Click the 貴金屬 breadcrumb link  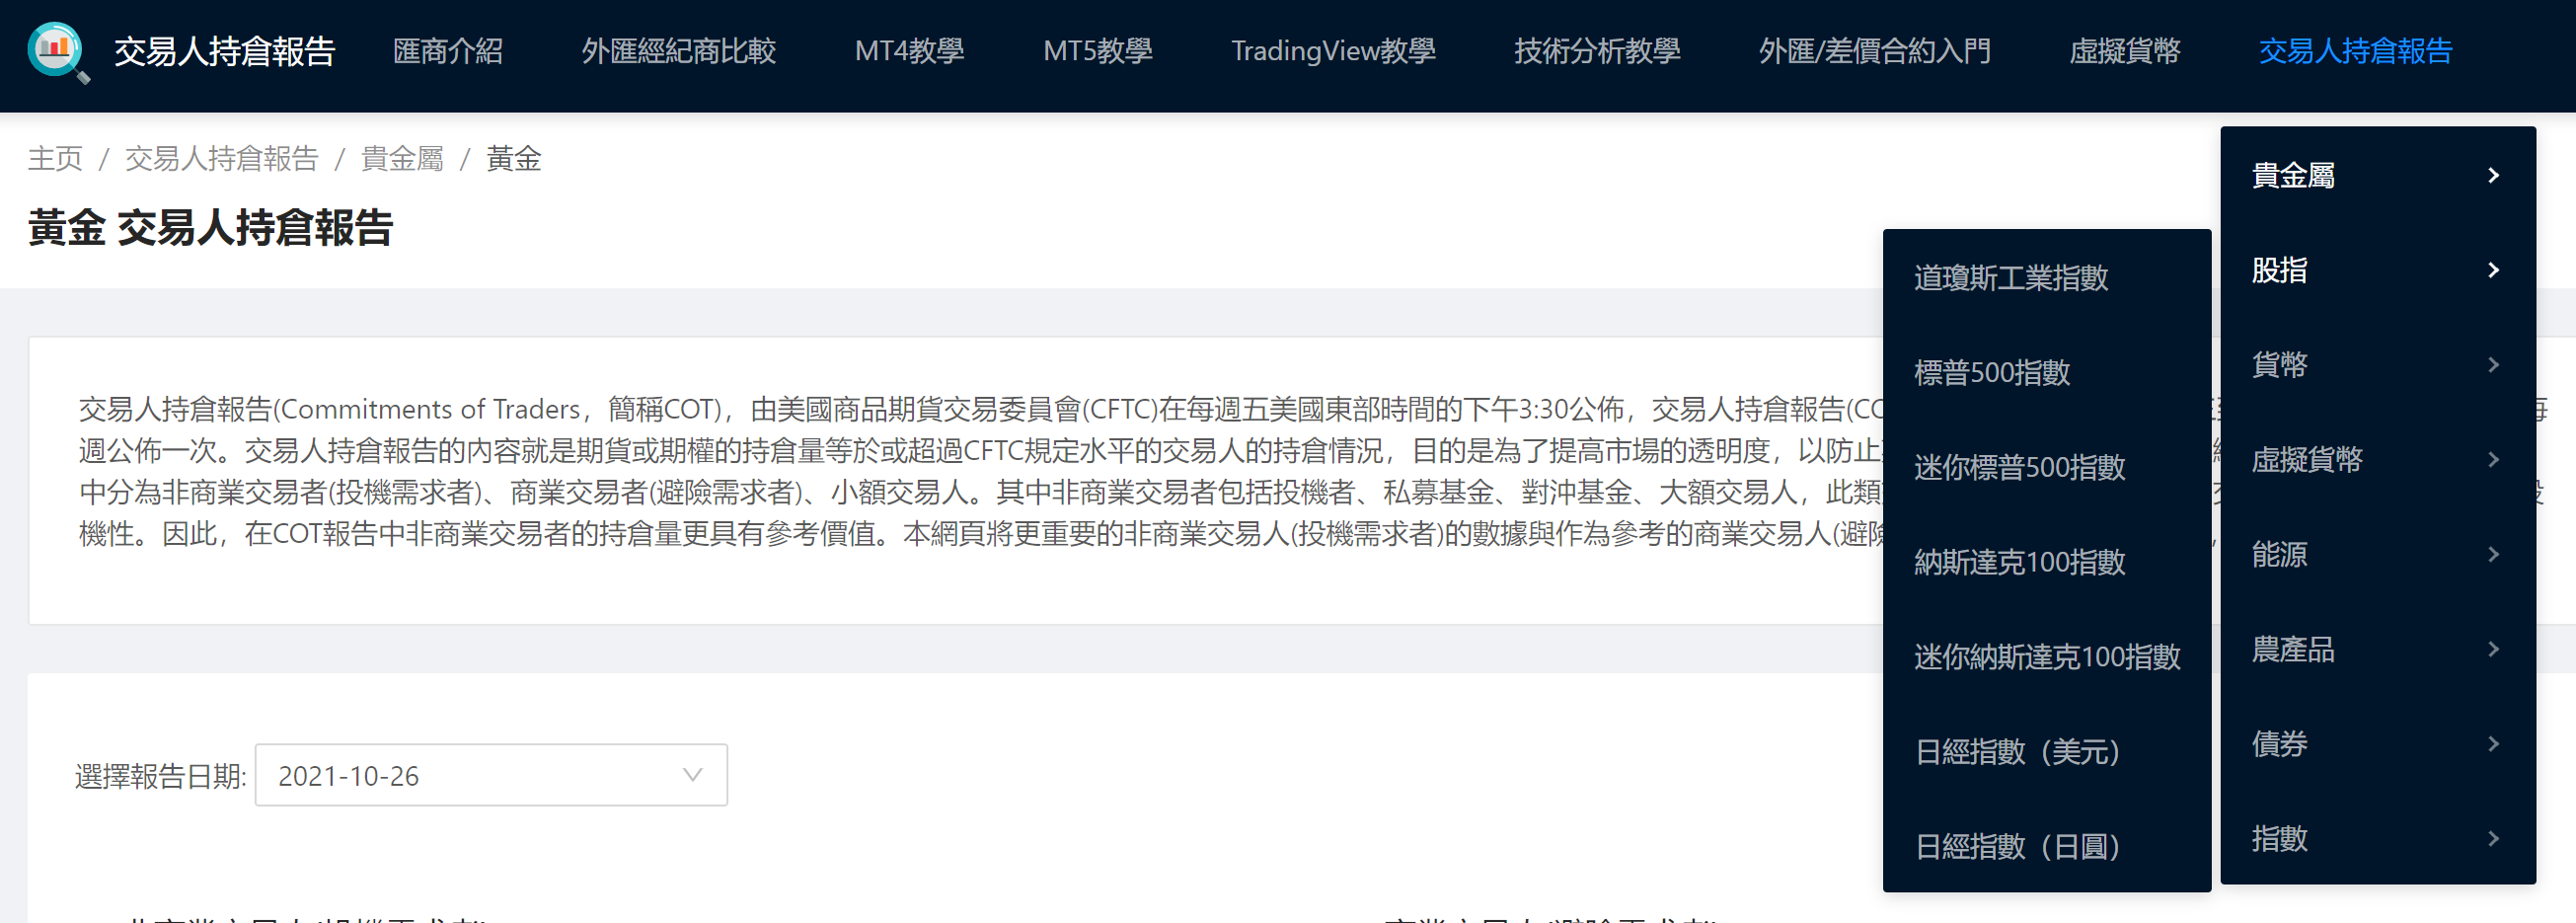[x=402, y=158]
